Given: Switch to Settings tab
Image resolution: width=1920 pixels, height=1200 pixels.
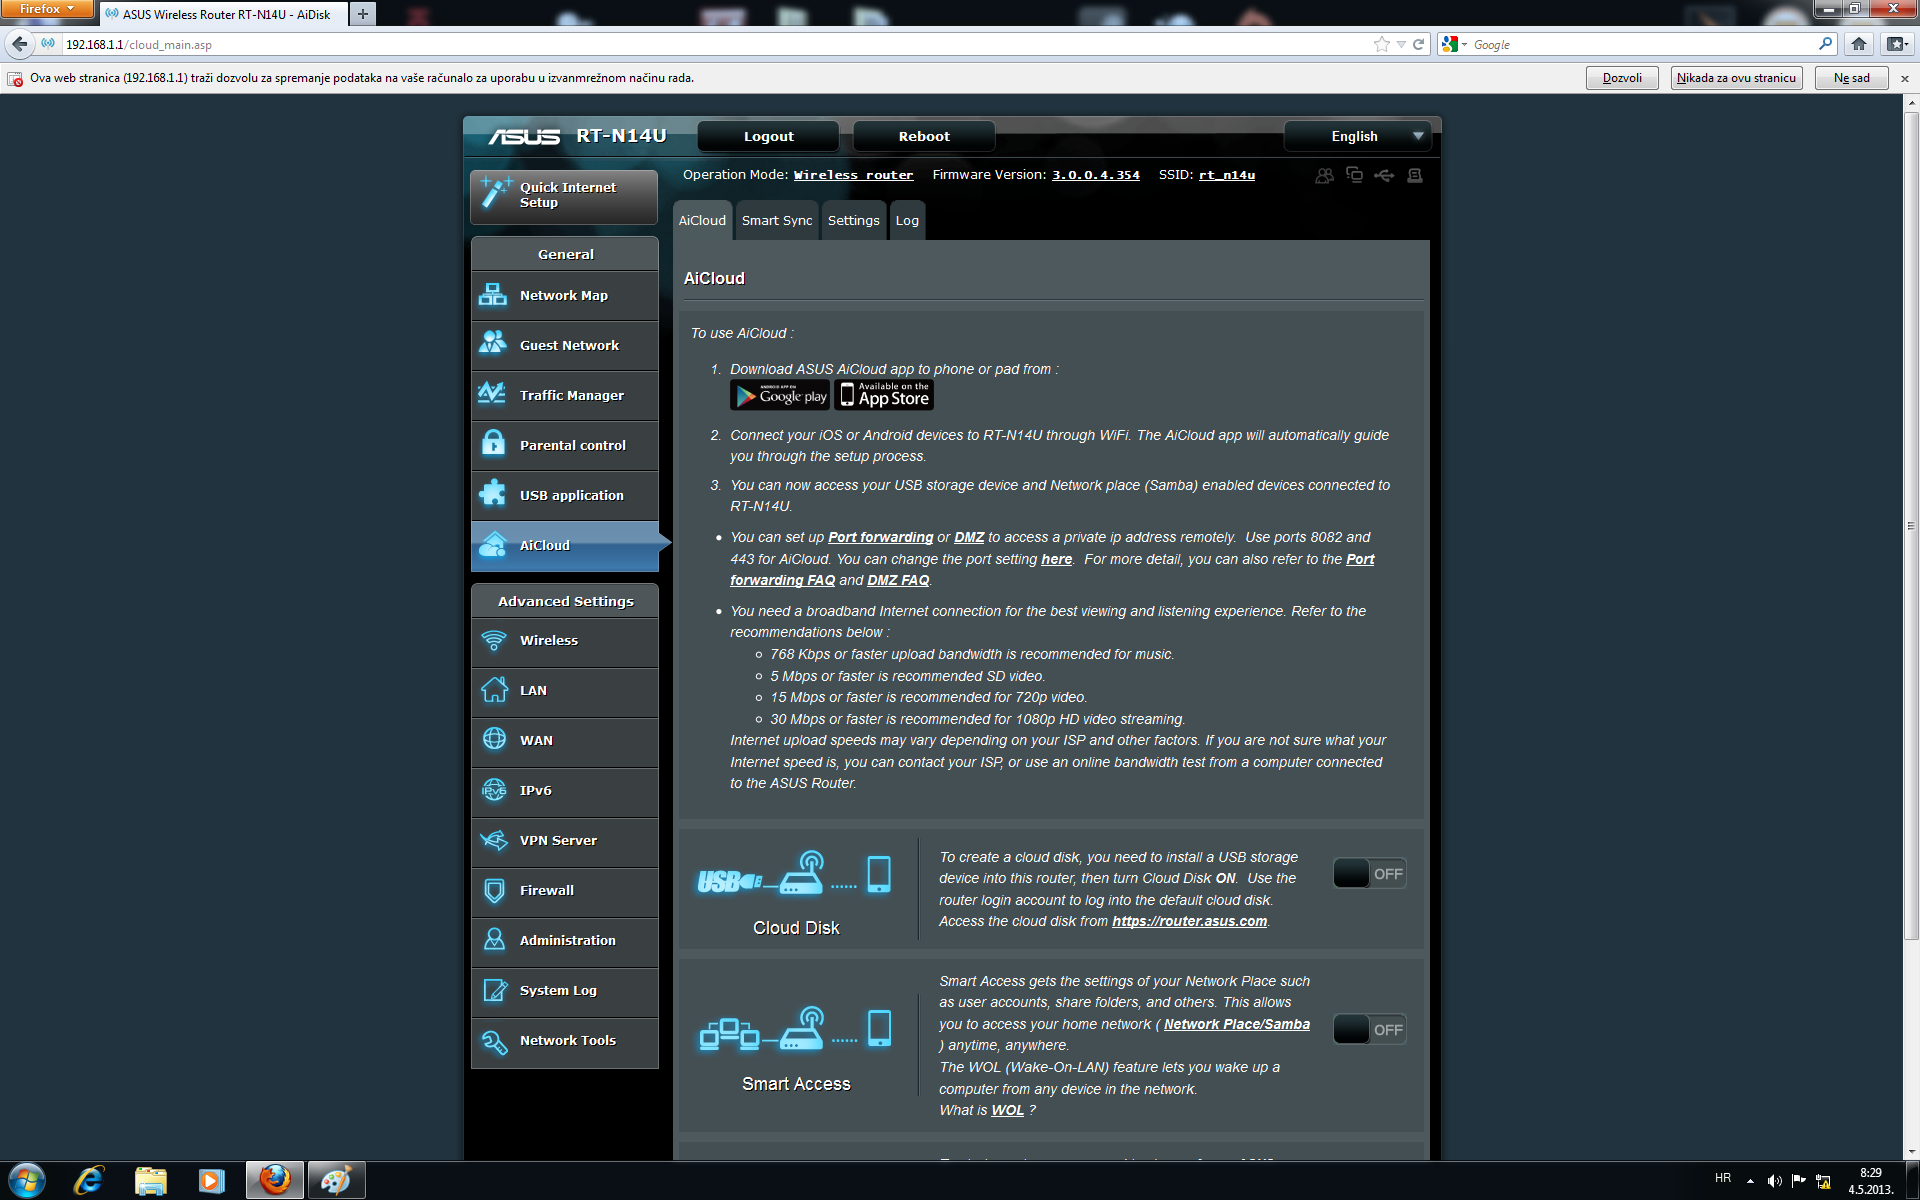Looking at the screenshot, I should pos(853,221).
